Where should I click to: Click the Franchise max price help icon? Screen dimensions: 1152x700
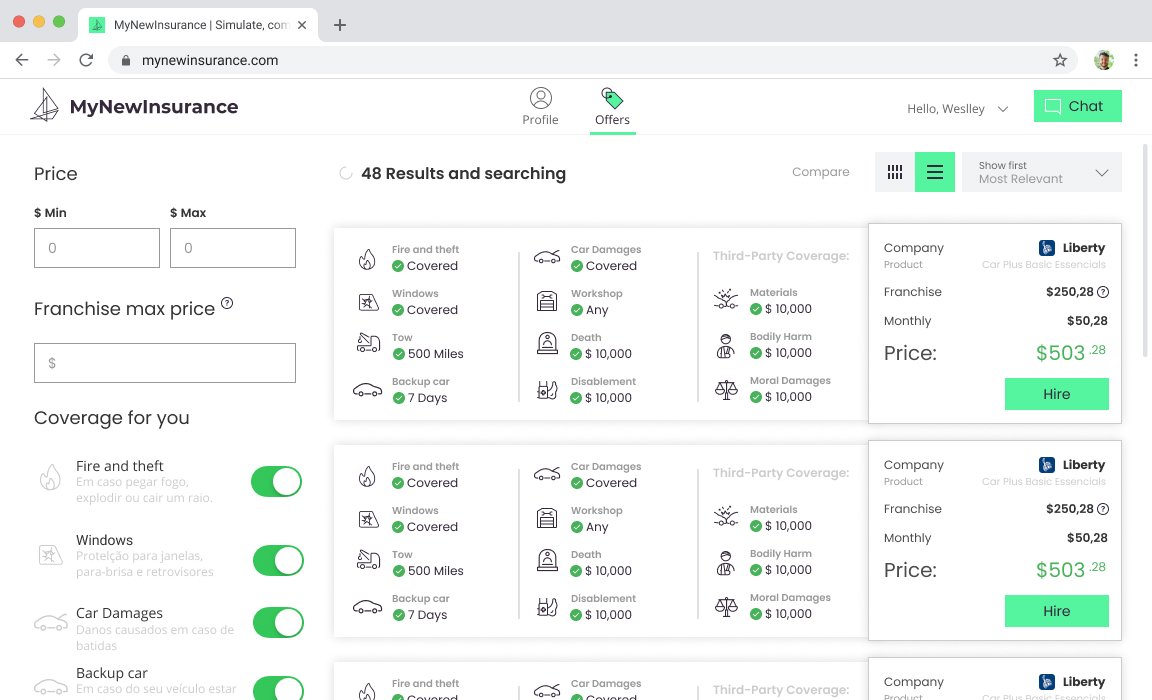click(227, 304)
